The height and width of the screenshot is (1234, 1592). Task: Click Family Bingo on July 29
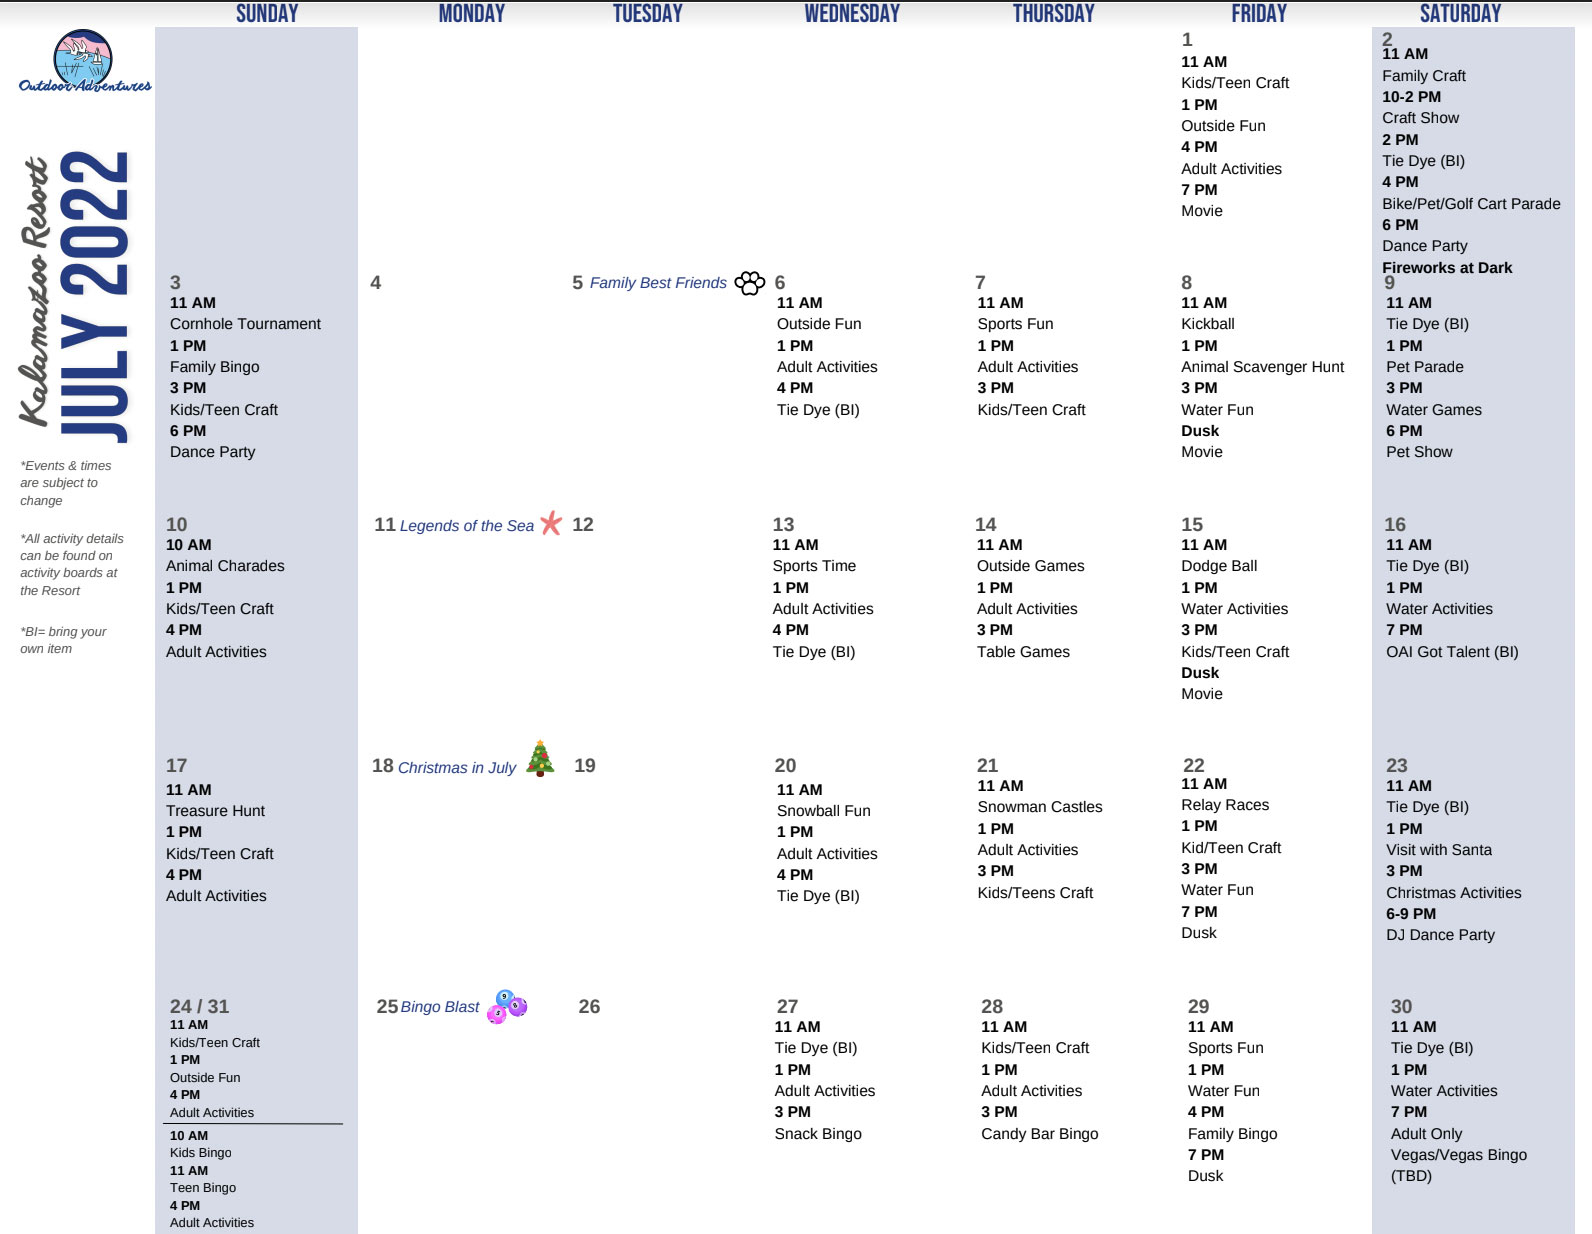1232,1134
